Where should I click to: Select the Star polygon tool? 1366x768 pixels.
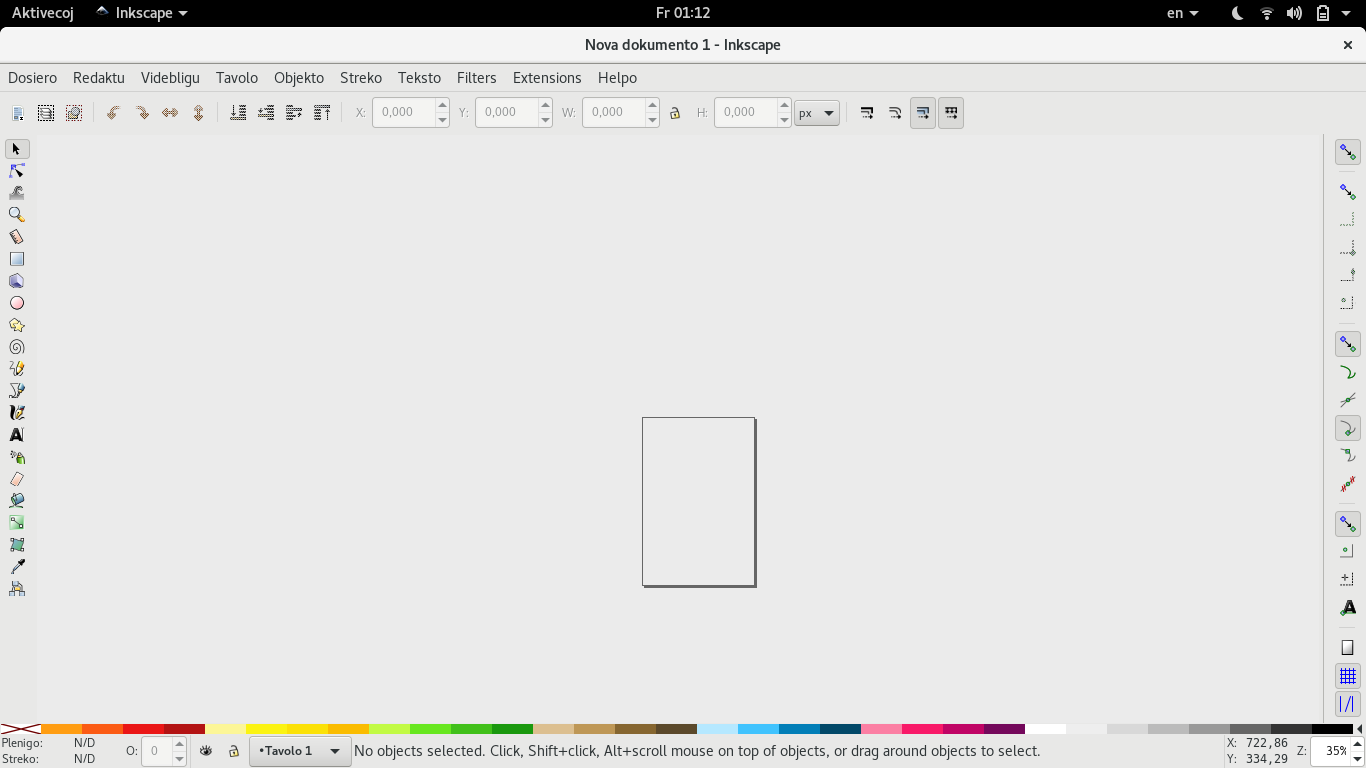[16, 325]
